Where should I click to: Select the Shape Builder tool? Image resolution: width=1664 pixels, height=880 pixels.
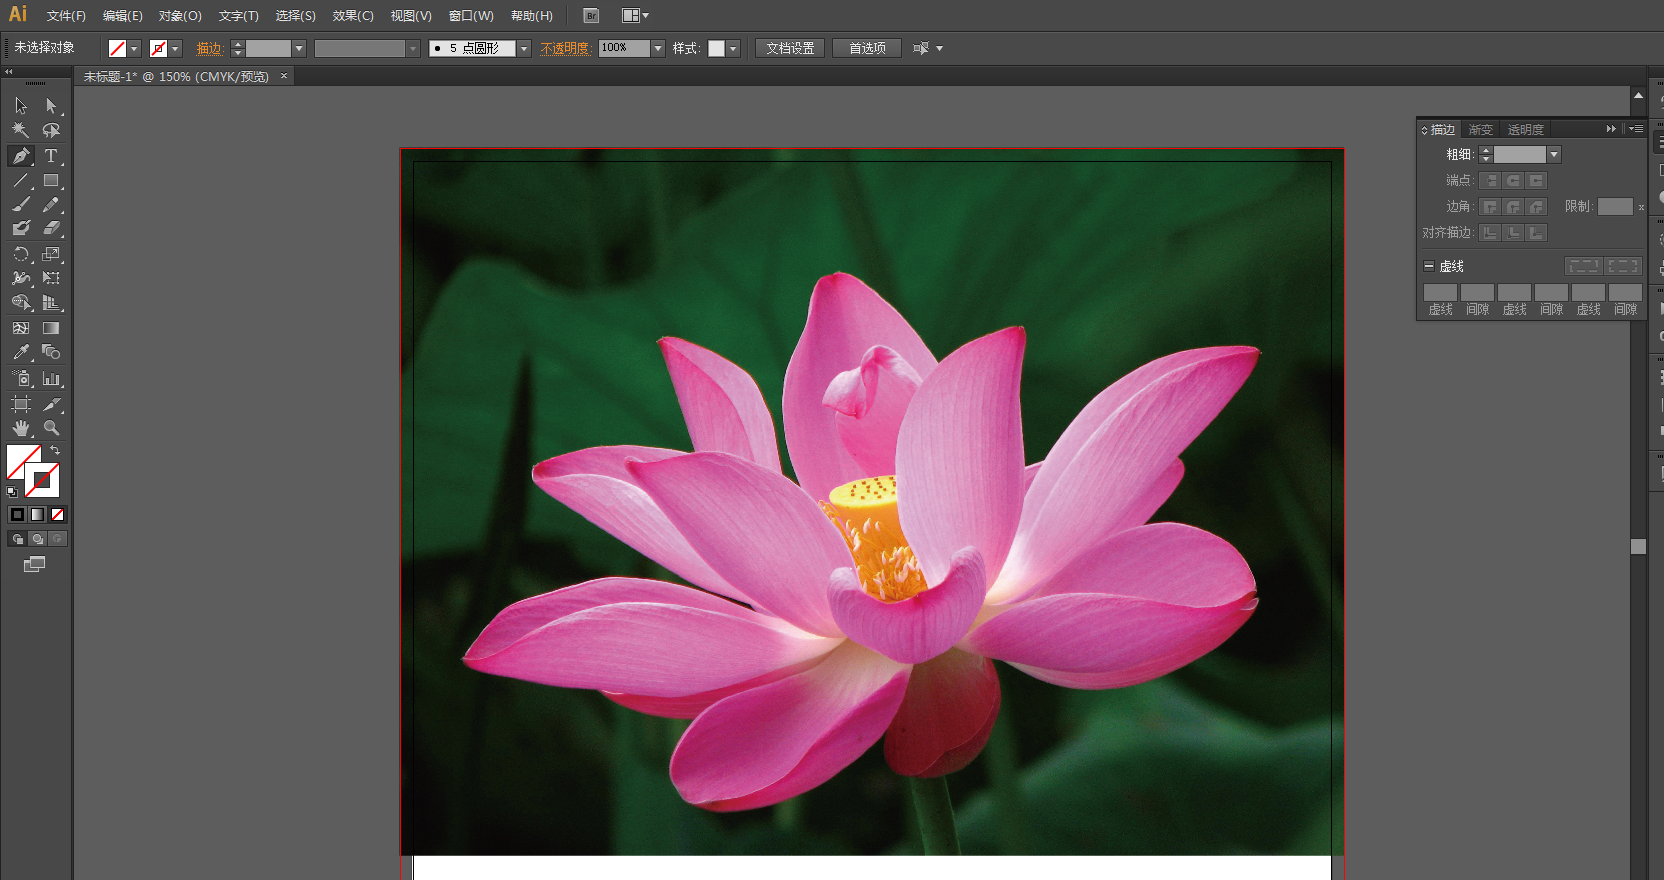click(21, 302)
